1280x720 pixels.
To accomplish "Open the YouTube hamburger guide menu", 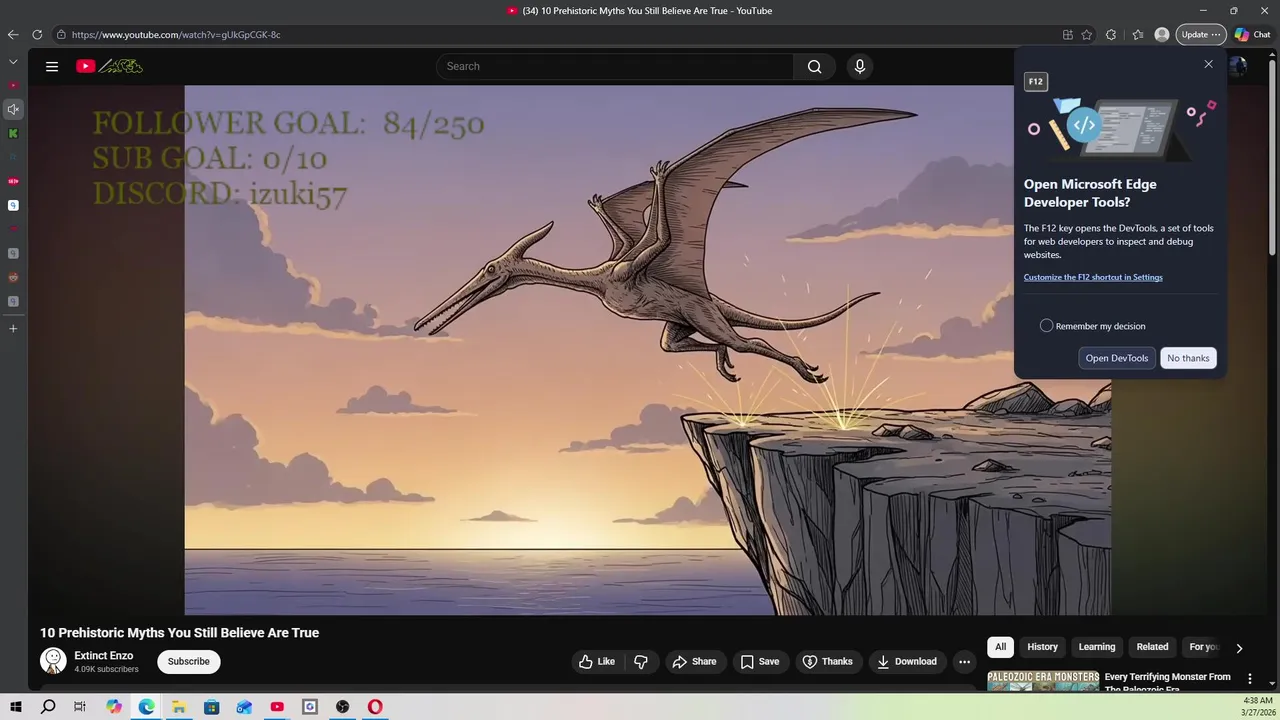I will click(52, 66).
